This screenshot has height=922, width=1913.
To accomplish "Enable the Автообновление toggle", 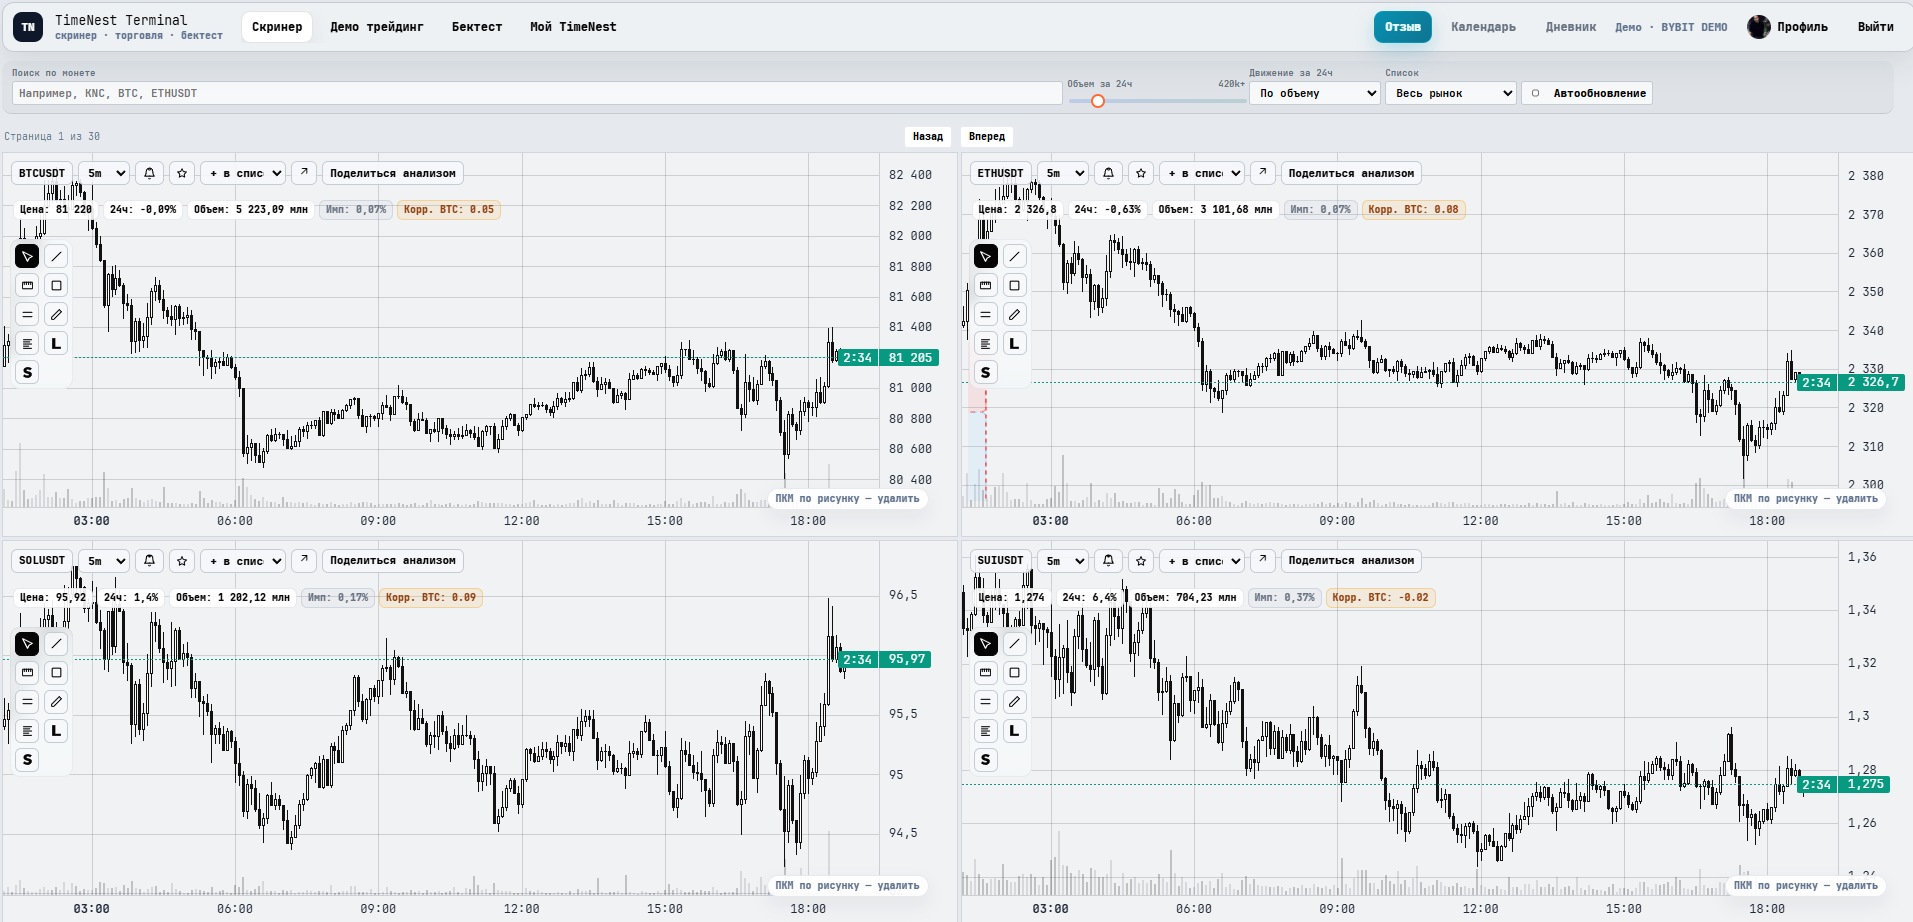I will click(x=1587, y=93).
